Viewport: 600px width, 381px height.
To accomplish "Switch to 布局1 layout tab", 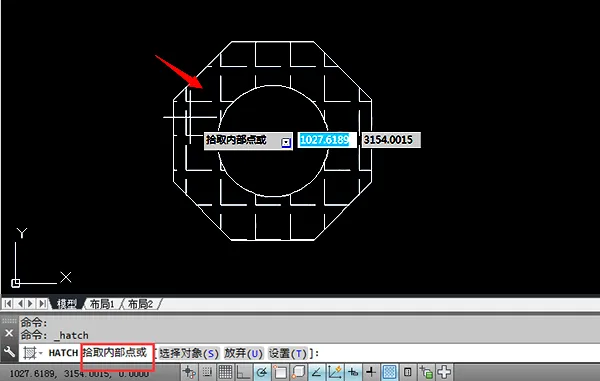I will point(102,304).
